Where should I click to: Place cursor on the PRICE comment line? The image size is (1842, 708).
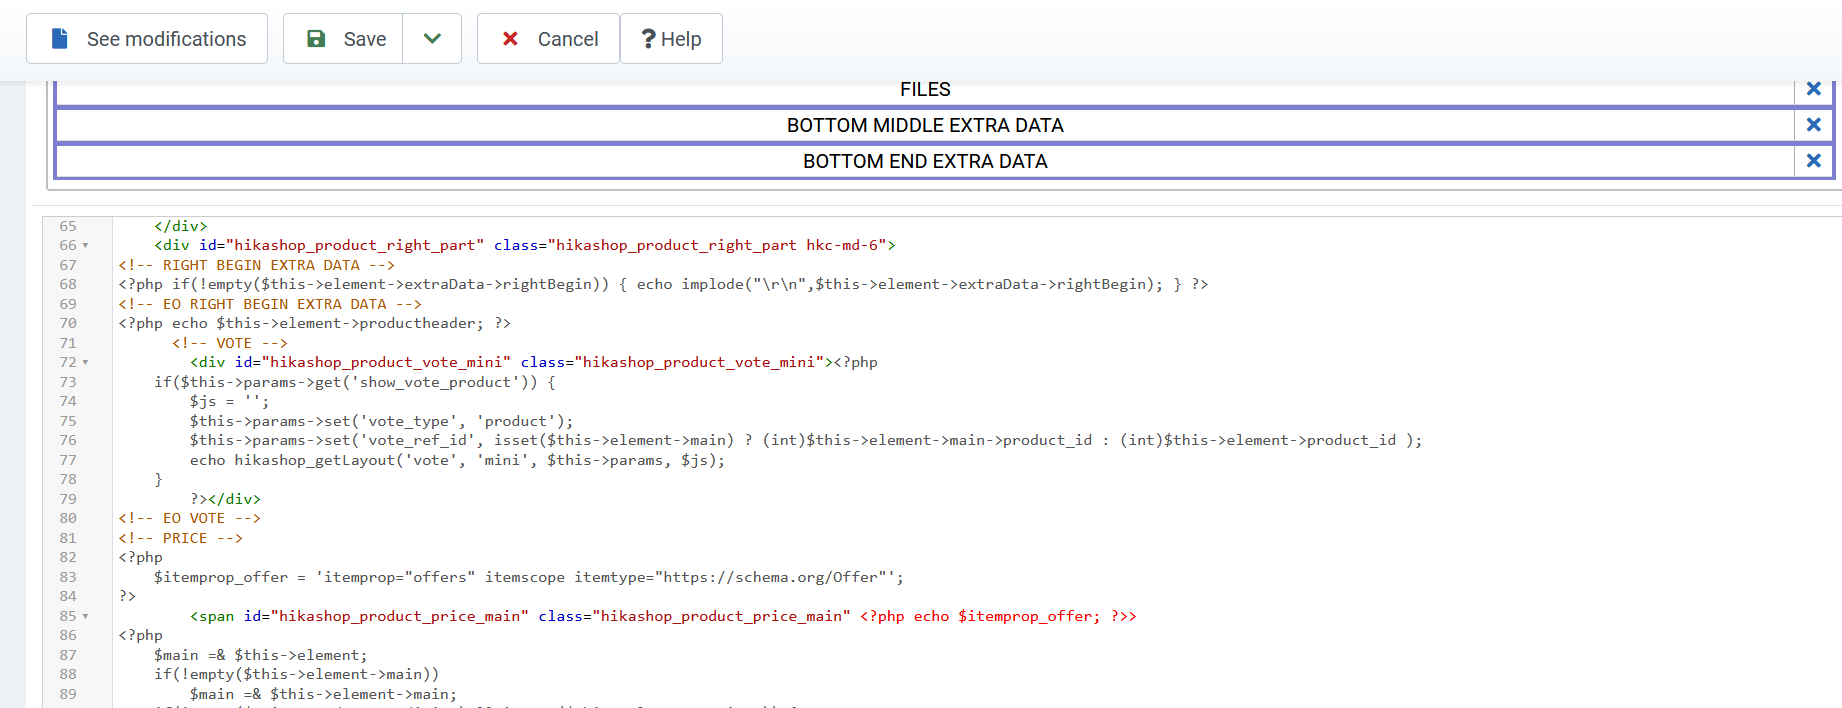point(185,538)
